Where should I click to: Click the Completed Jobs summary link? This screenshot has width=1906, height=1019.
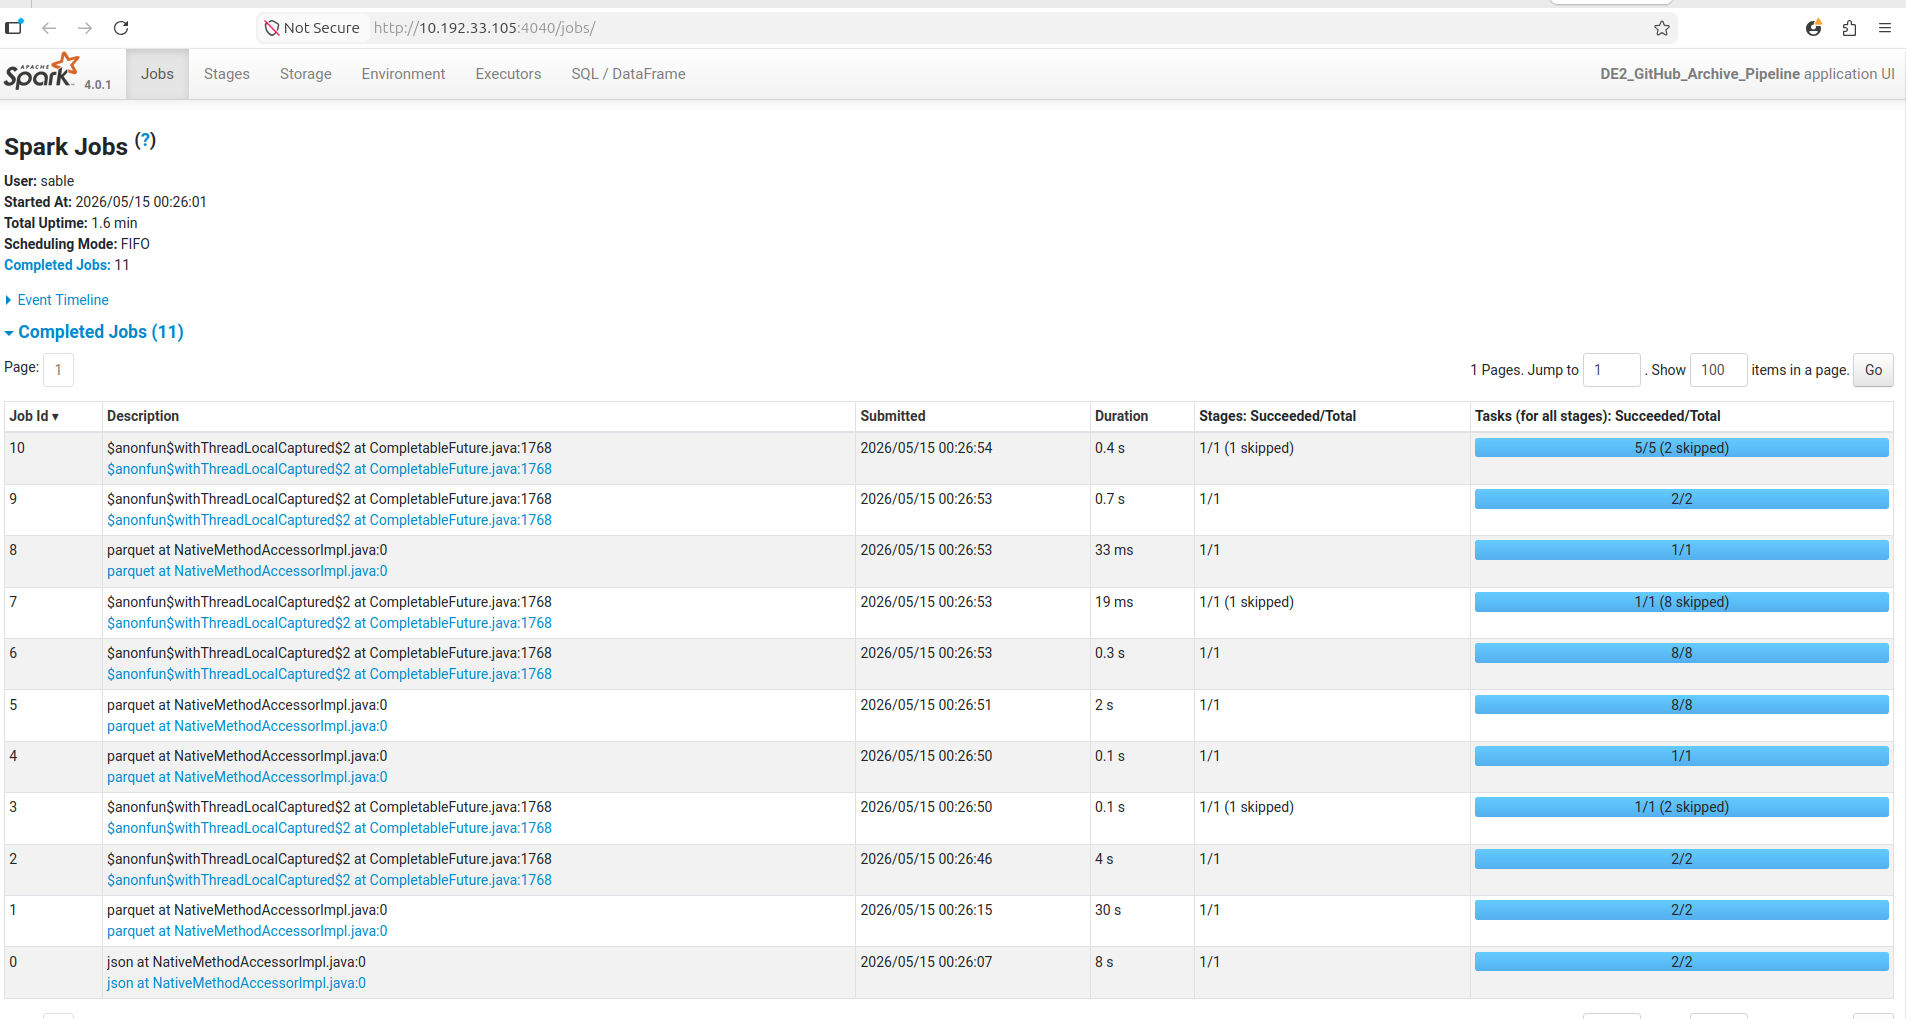pos(57,265)
